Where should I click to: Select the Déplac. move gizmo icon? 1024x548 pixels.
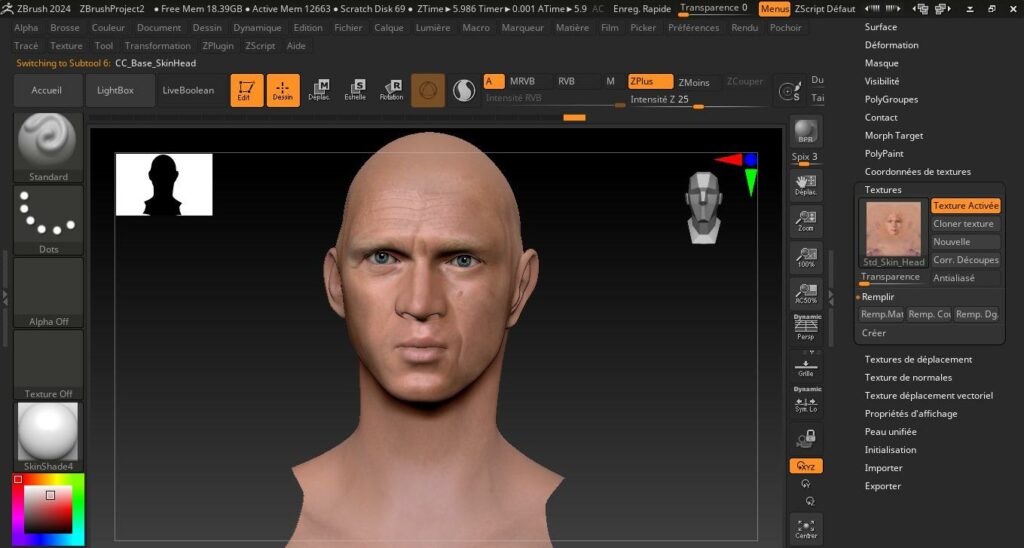coord(319,90)
